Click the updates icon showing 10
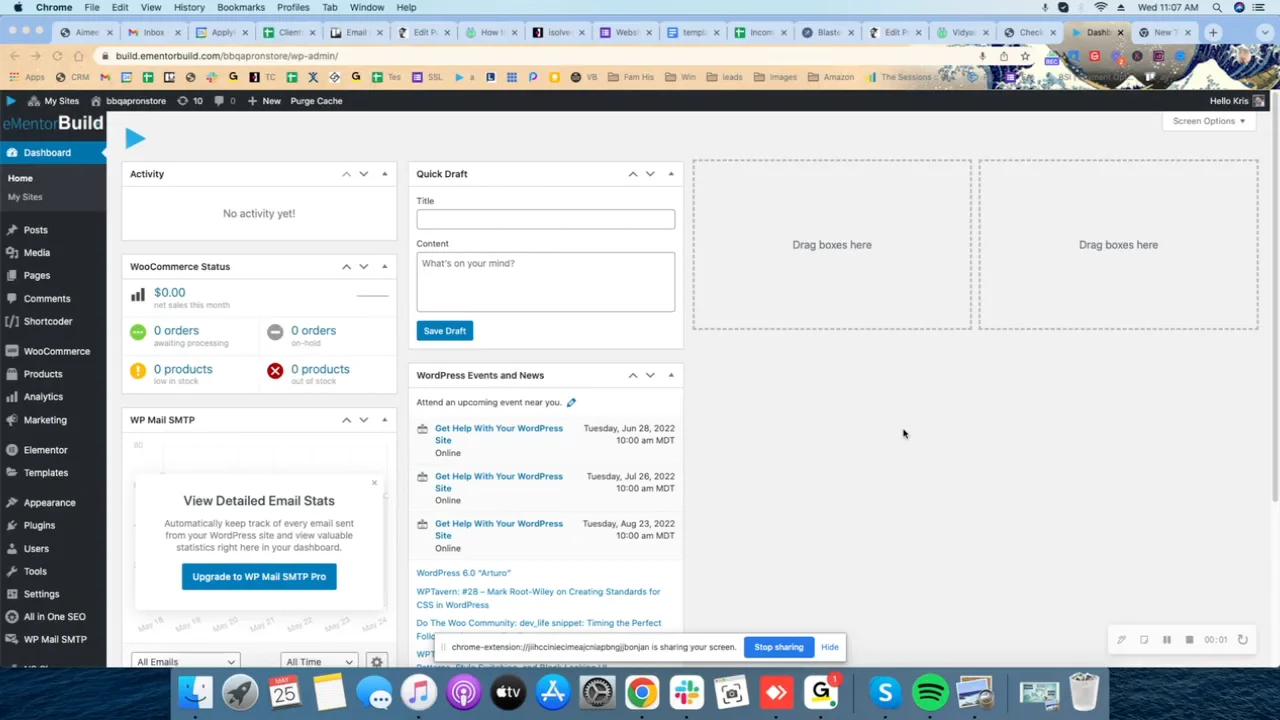Image resolution: width=1280 pixels, height=720 pixels. pos(189,101)
